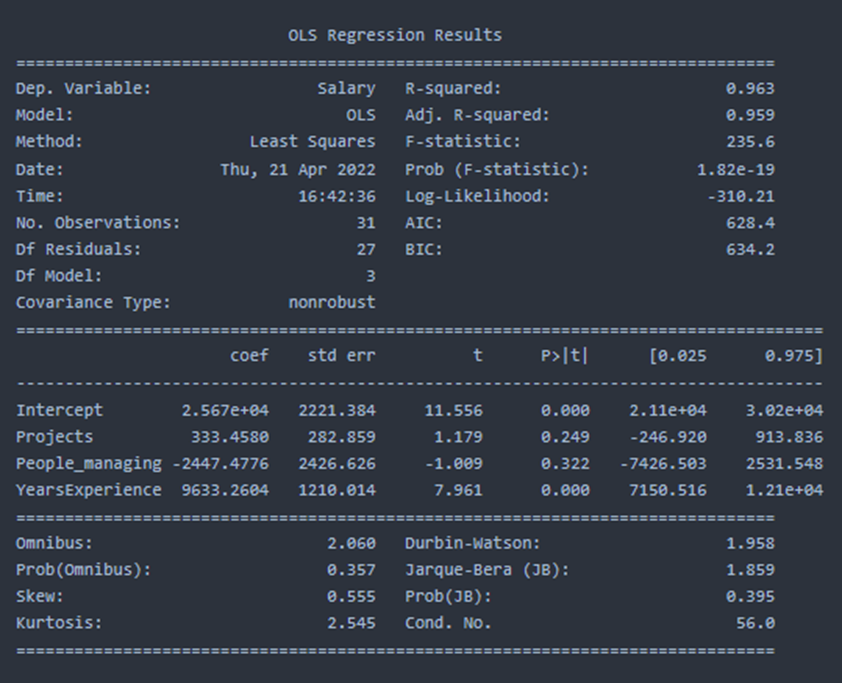Click the coef column header
Viewport: 842px width, 683px height.
pos(249,355)
